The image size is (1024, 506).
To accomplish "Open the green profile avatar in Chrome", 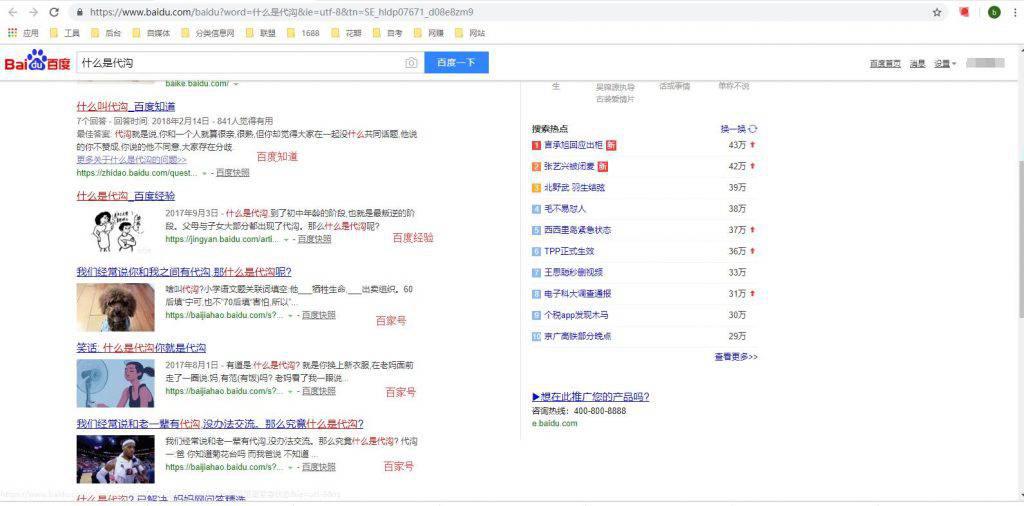I will (994, 12).
